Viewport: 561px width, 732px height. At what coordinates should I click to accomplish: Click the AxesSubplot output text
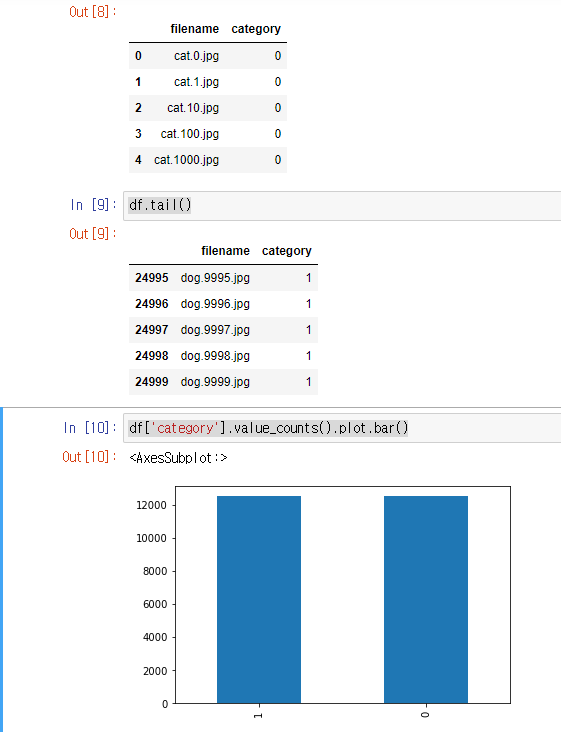click(x=178, y=458)
